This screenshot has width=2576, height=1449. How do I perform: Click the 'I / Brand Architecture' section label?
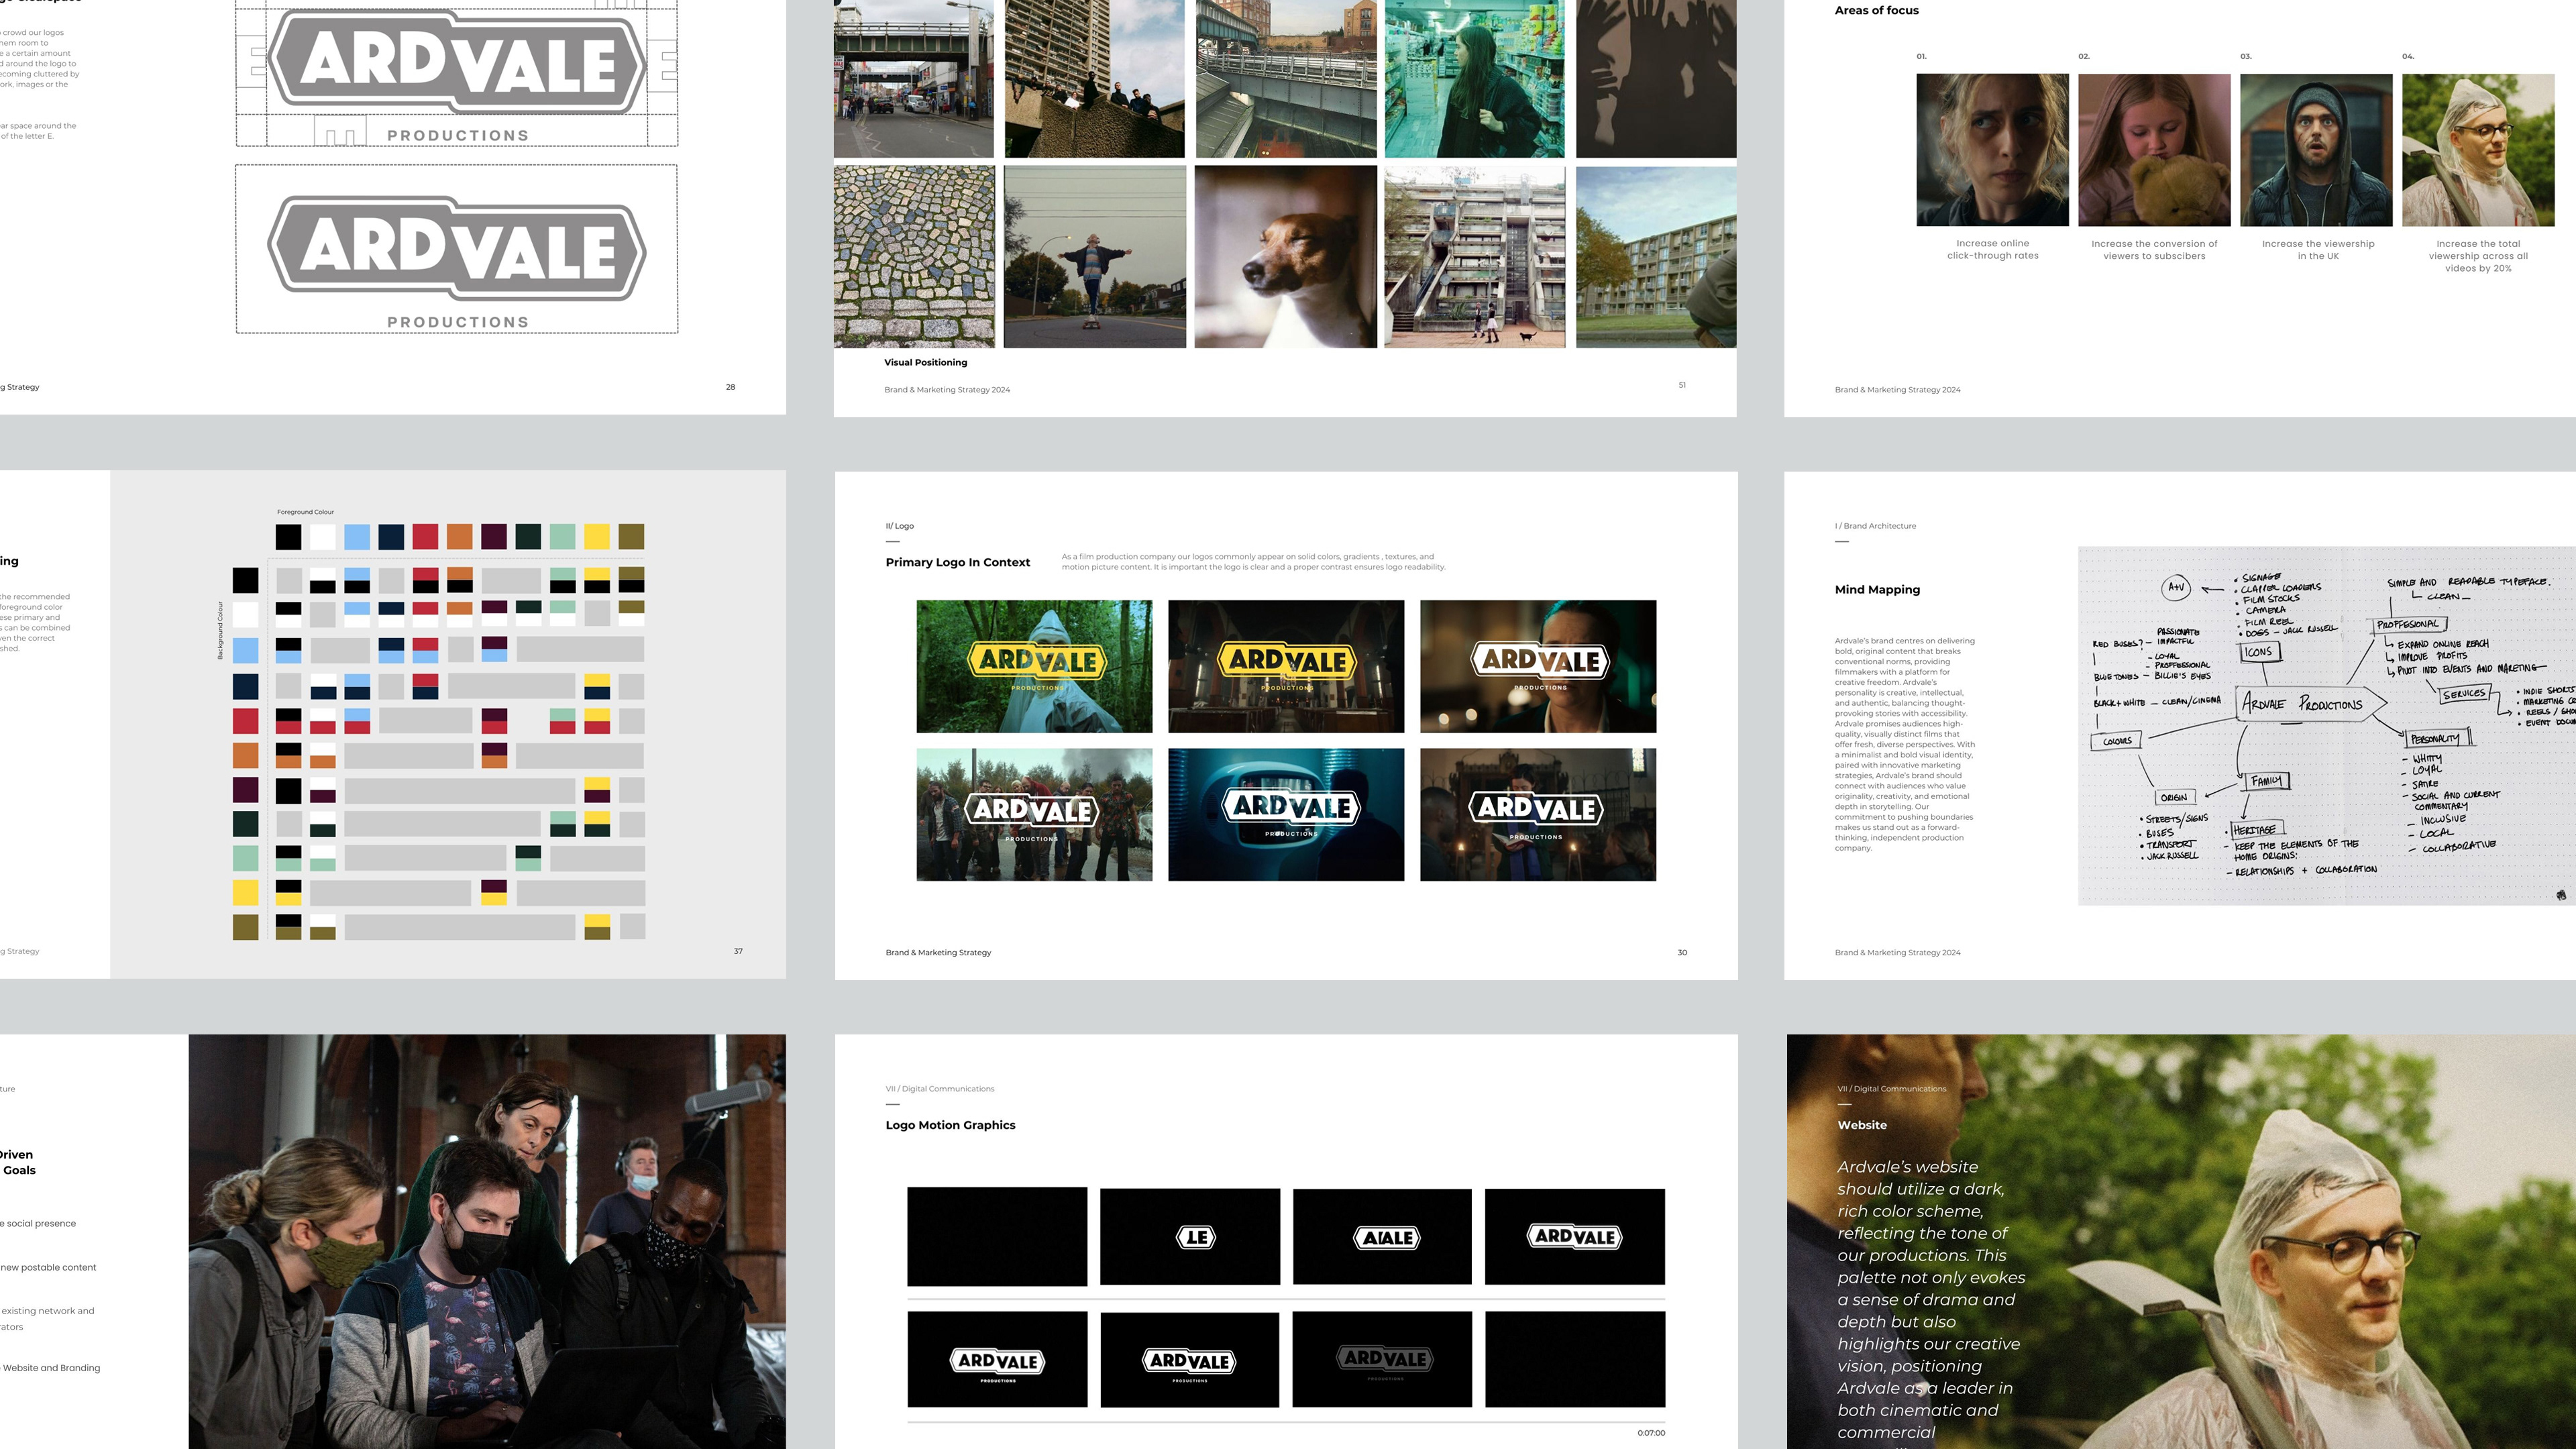[1875, 526]
